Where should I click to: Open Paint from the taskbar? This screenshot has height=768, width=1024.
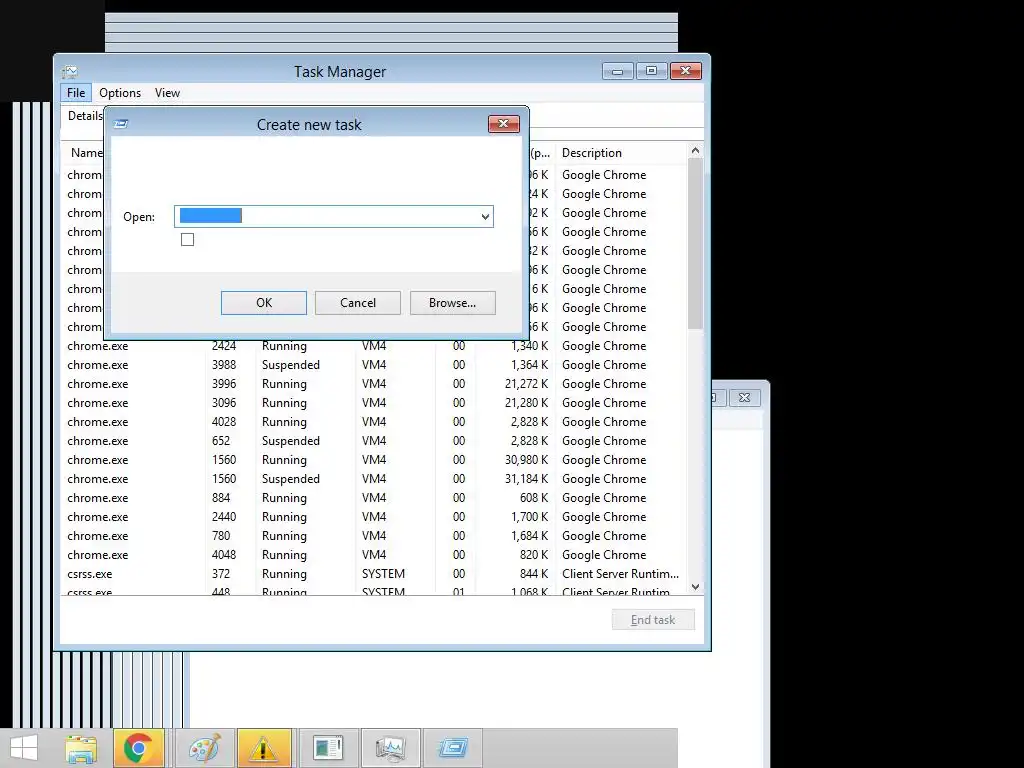pyautogui.click(x=204, y=748)
